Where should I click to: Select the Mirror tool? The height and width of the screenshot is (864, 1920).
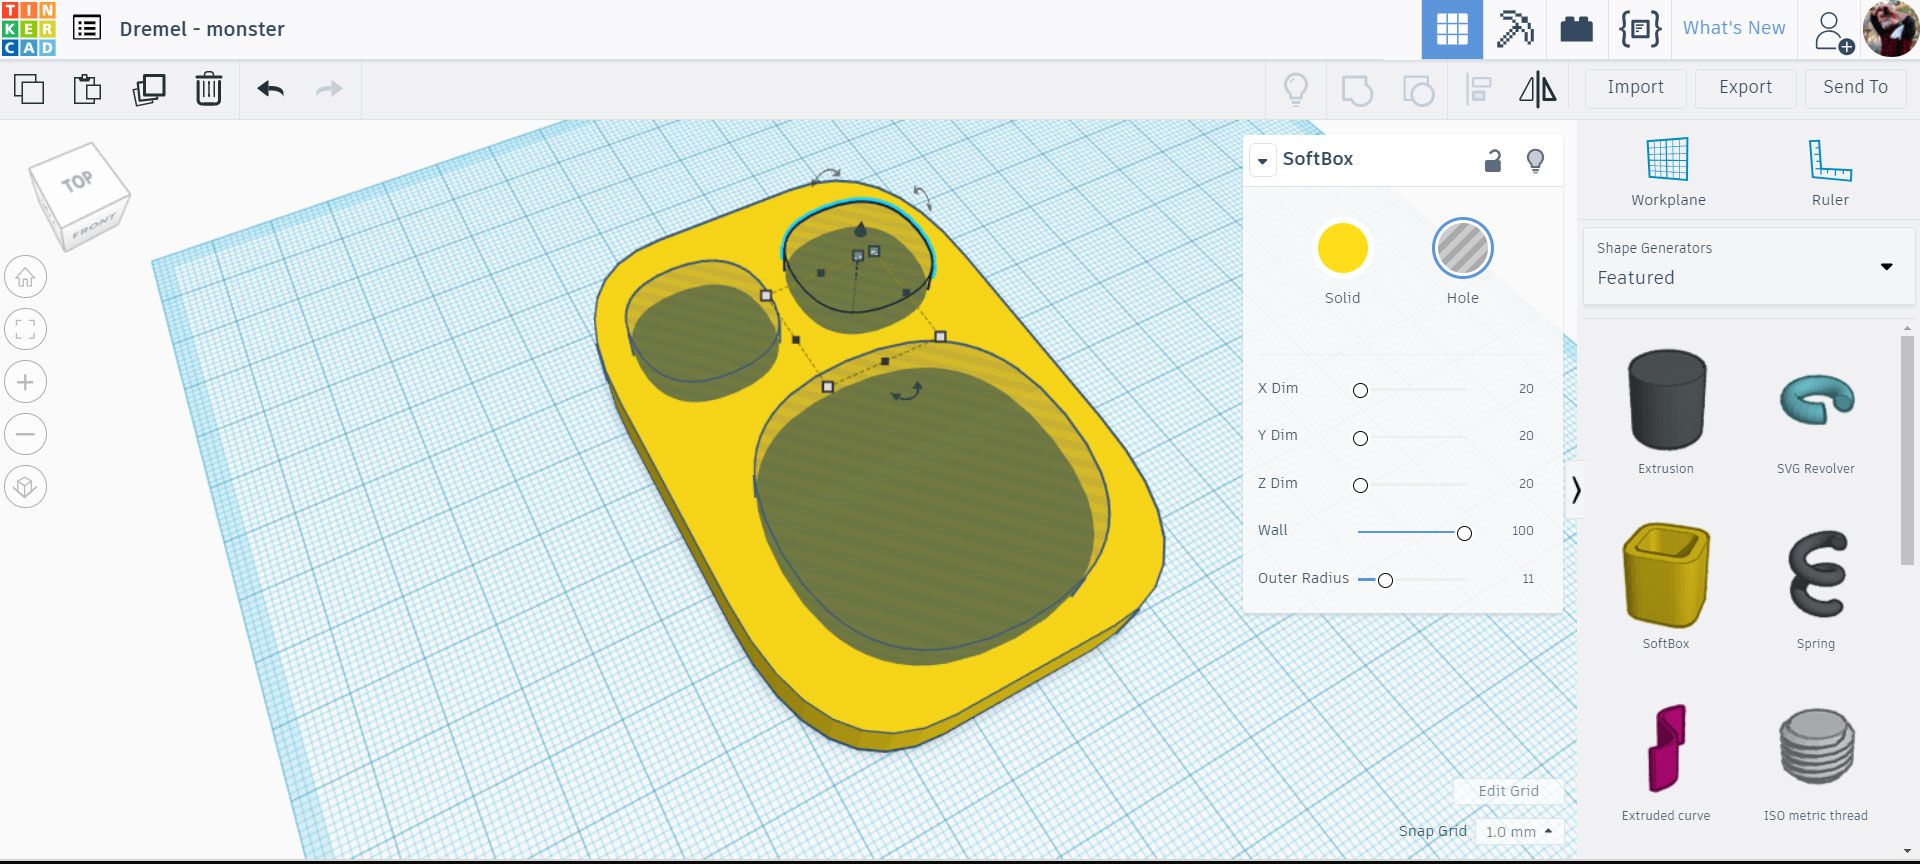tap(1538, 89)
